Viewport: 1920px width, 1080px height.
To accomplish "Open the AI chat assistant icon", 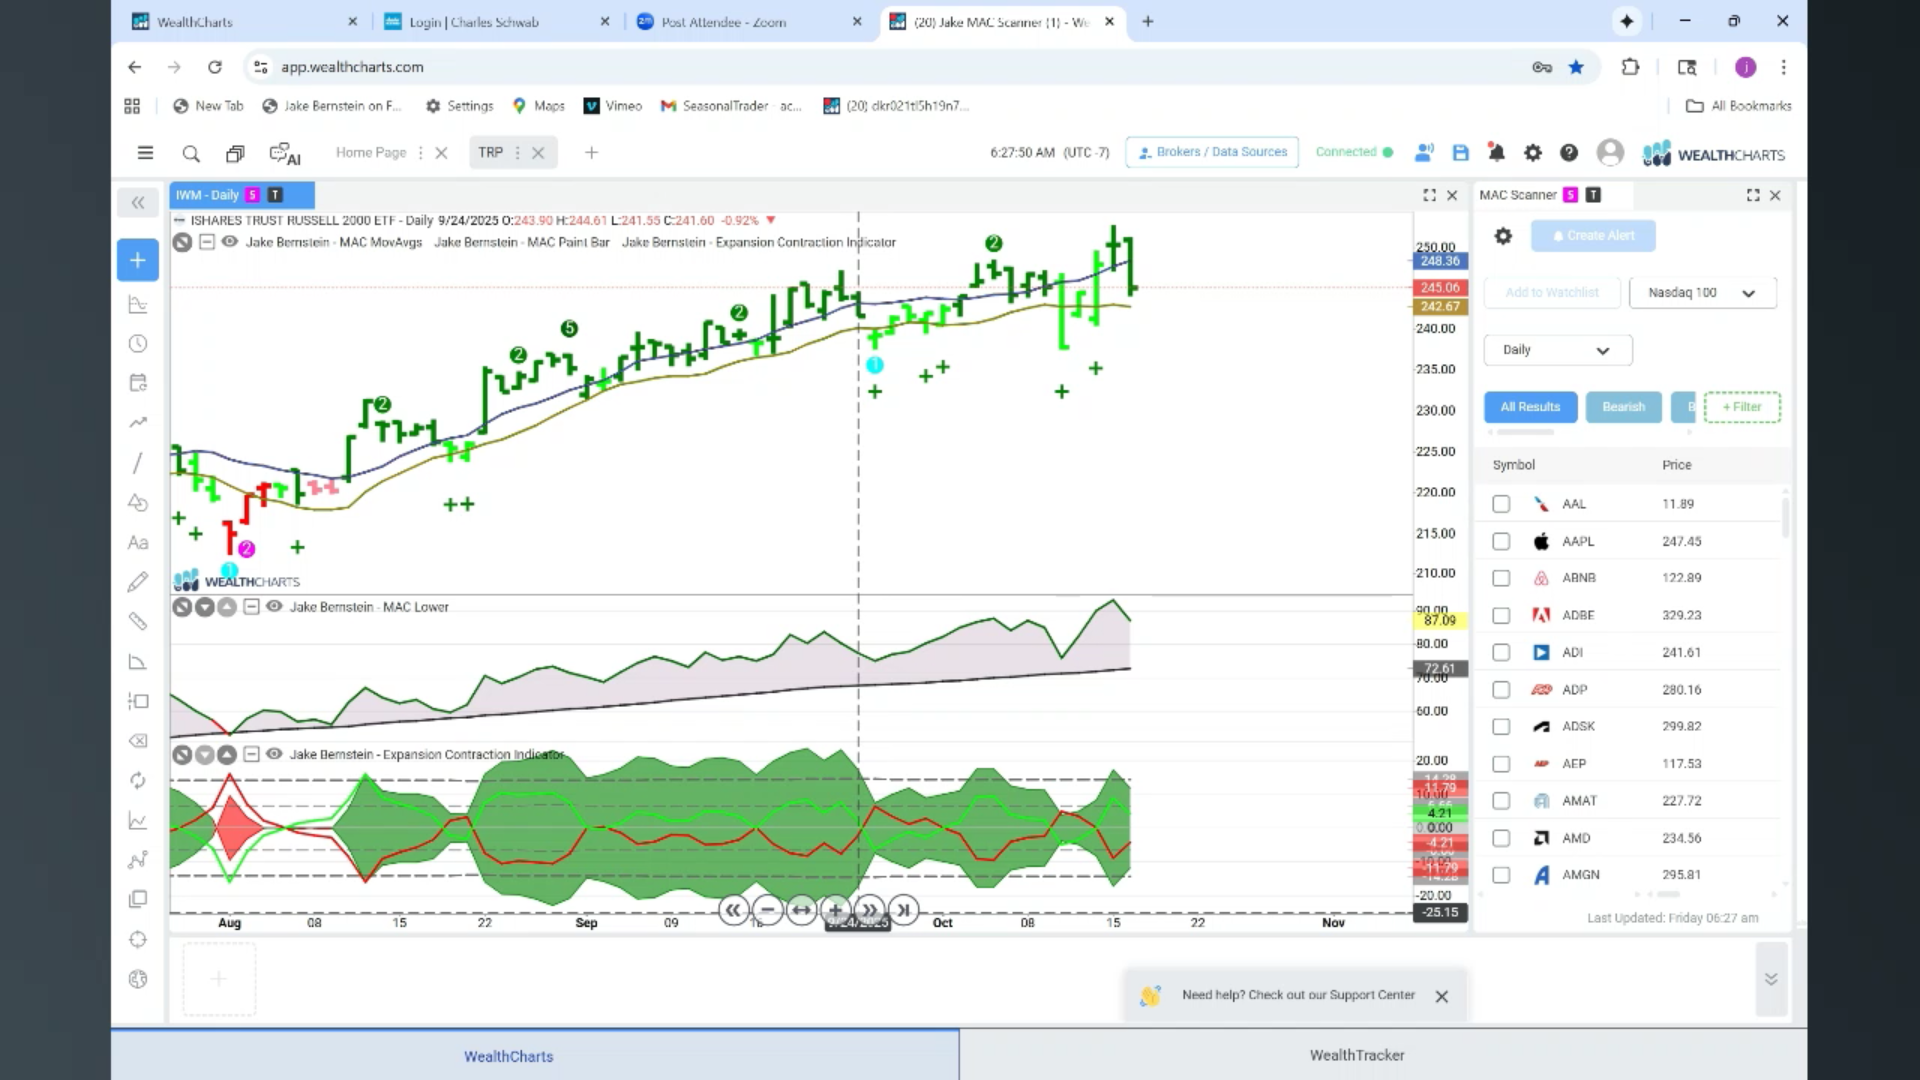I will pos(284,154).
